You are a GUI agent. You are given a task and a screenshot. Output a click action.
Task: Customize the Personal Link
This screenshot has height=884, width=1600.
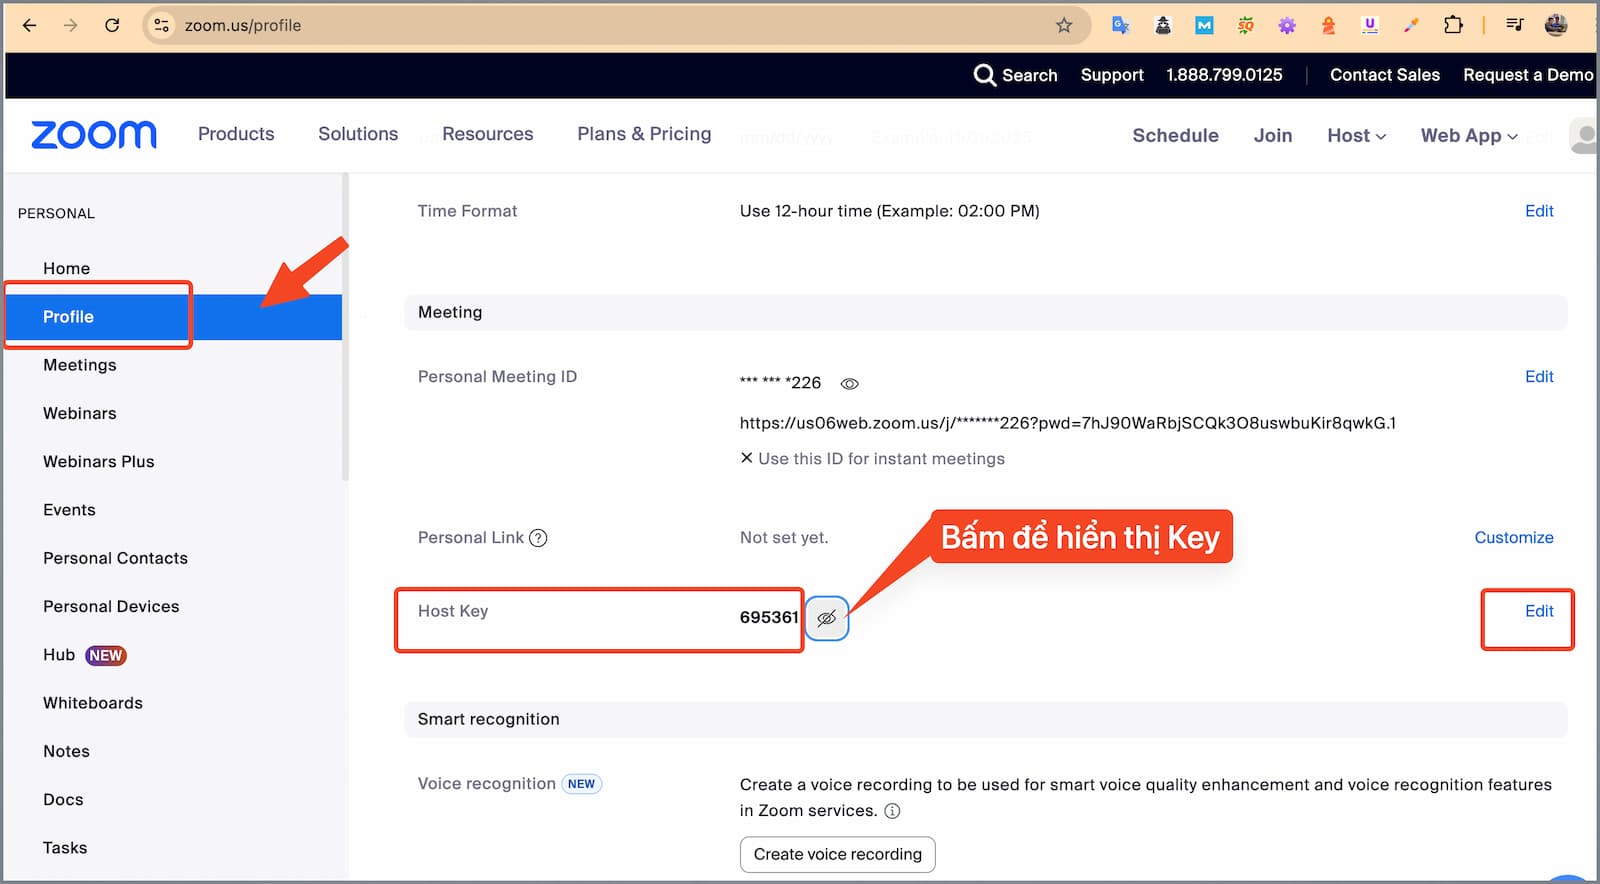pos(1514,538)
